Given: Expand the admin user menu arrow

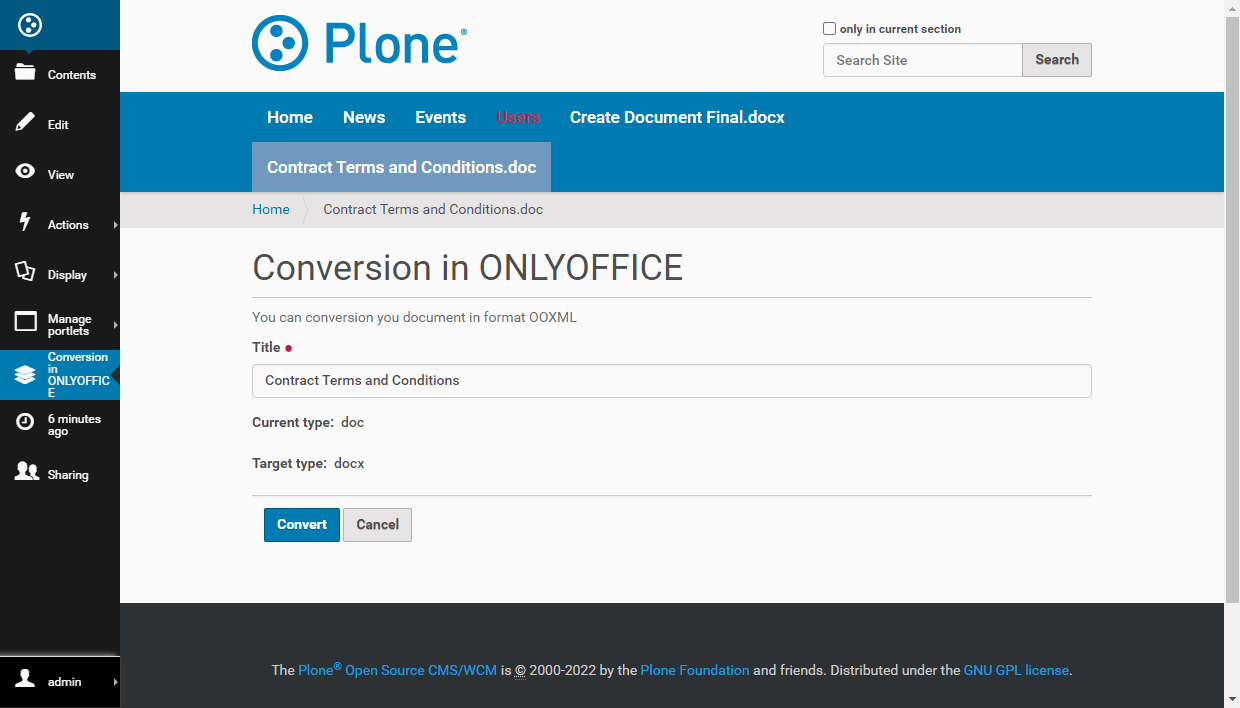Looking at the screenshot, I should [115, 682].
